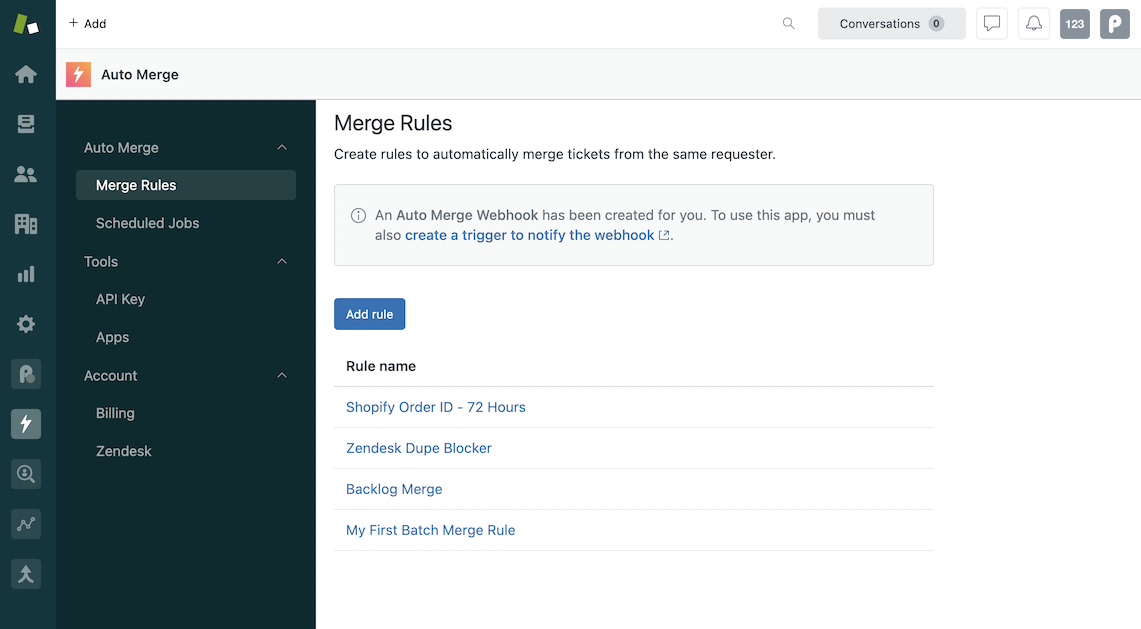
Task: Open the P profile avatar icon
Action: pyautogui.click(x=1114, y=23)
